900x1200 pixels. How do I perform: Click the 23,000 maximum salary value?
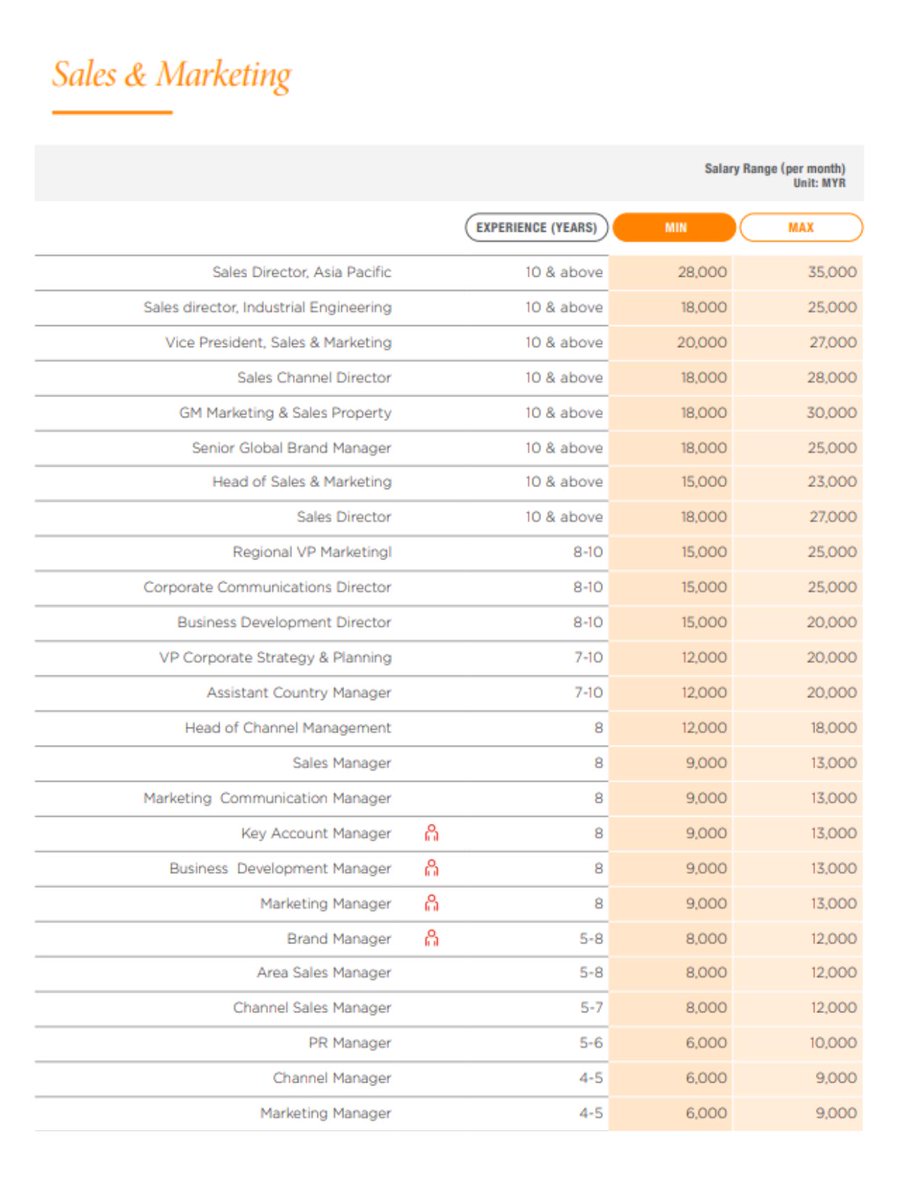(x=832, y=481)
